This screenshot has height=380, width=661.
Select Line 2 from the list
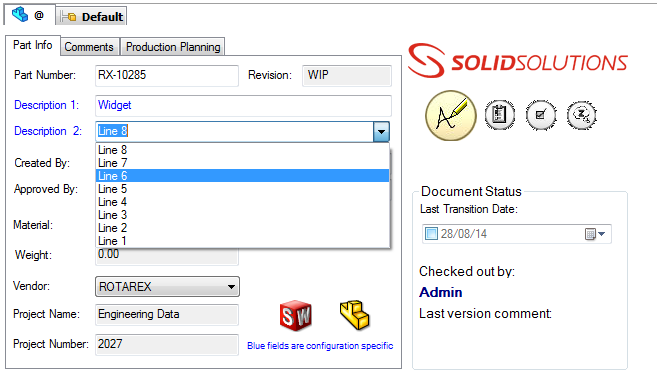(242, 228)
